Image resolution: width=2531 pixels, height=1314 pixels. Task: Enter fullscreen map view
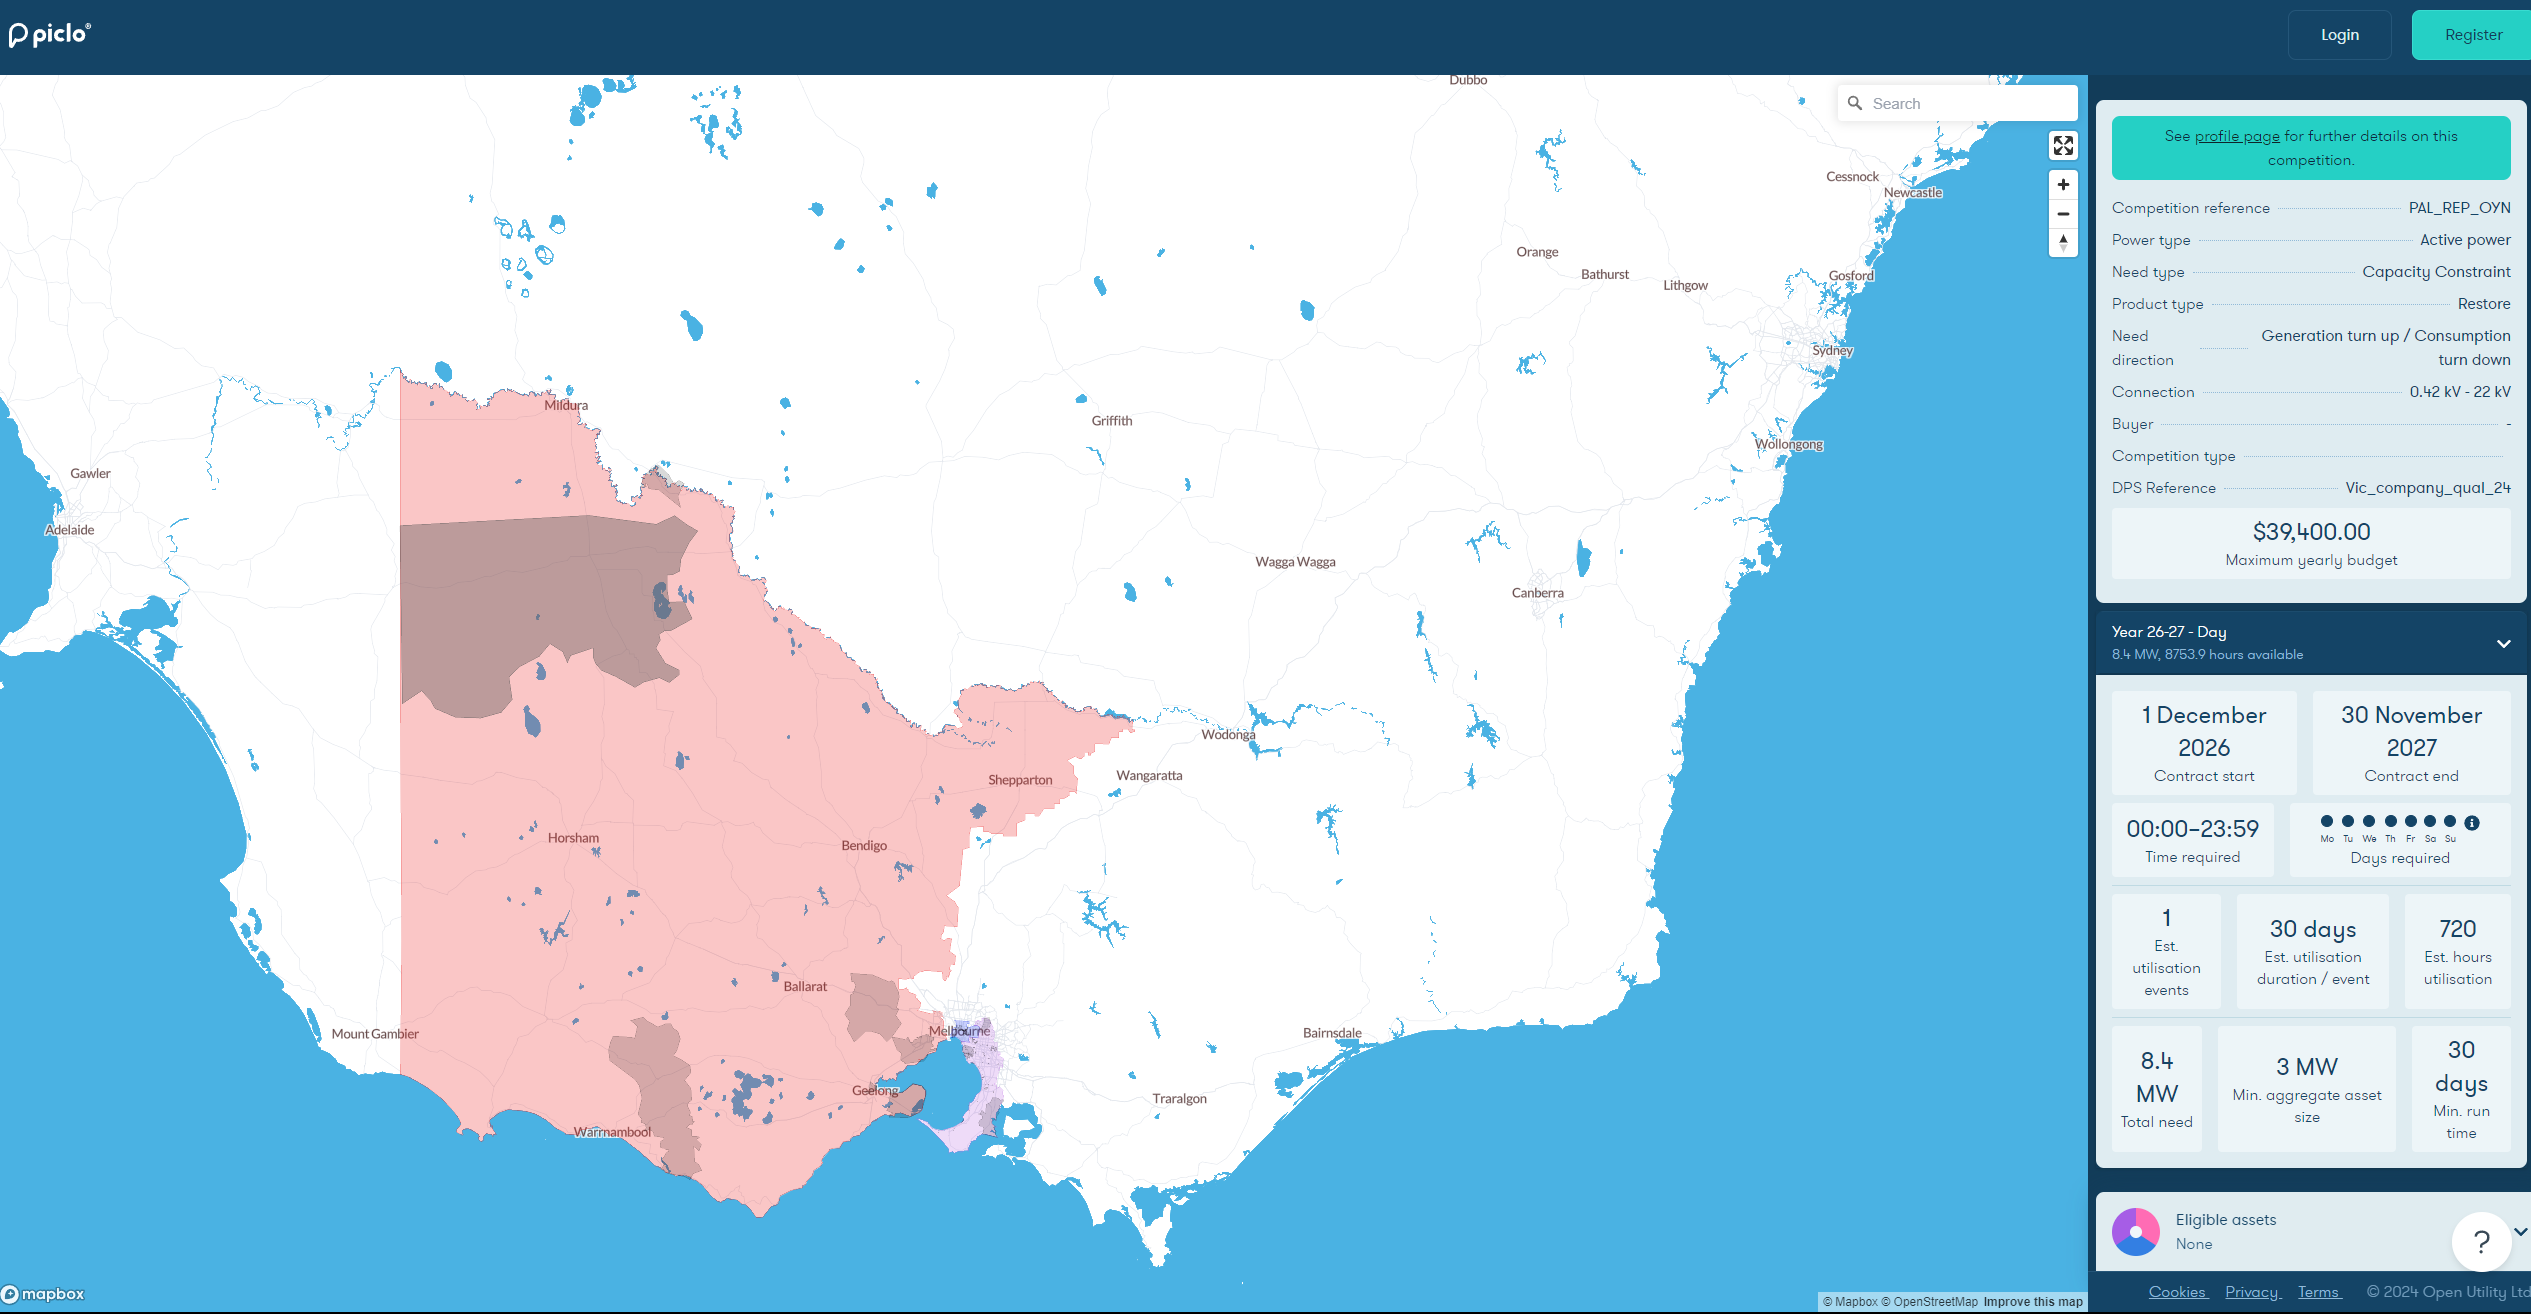[2063, 146]
